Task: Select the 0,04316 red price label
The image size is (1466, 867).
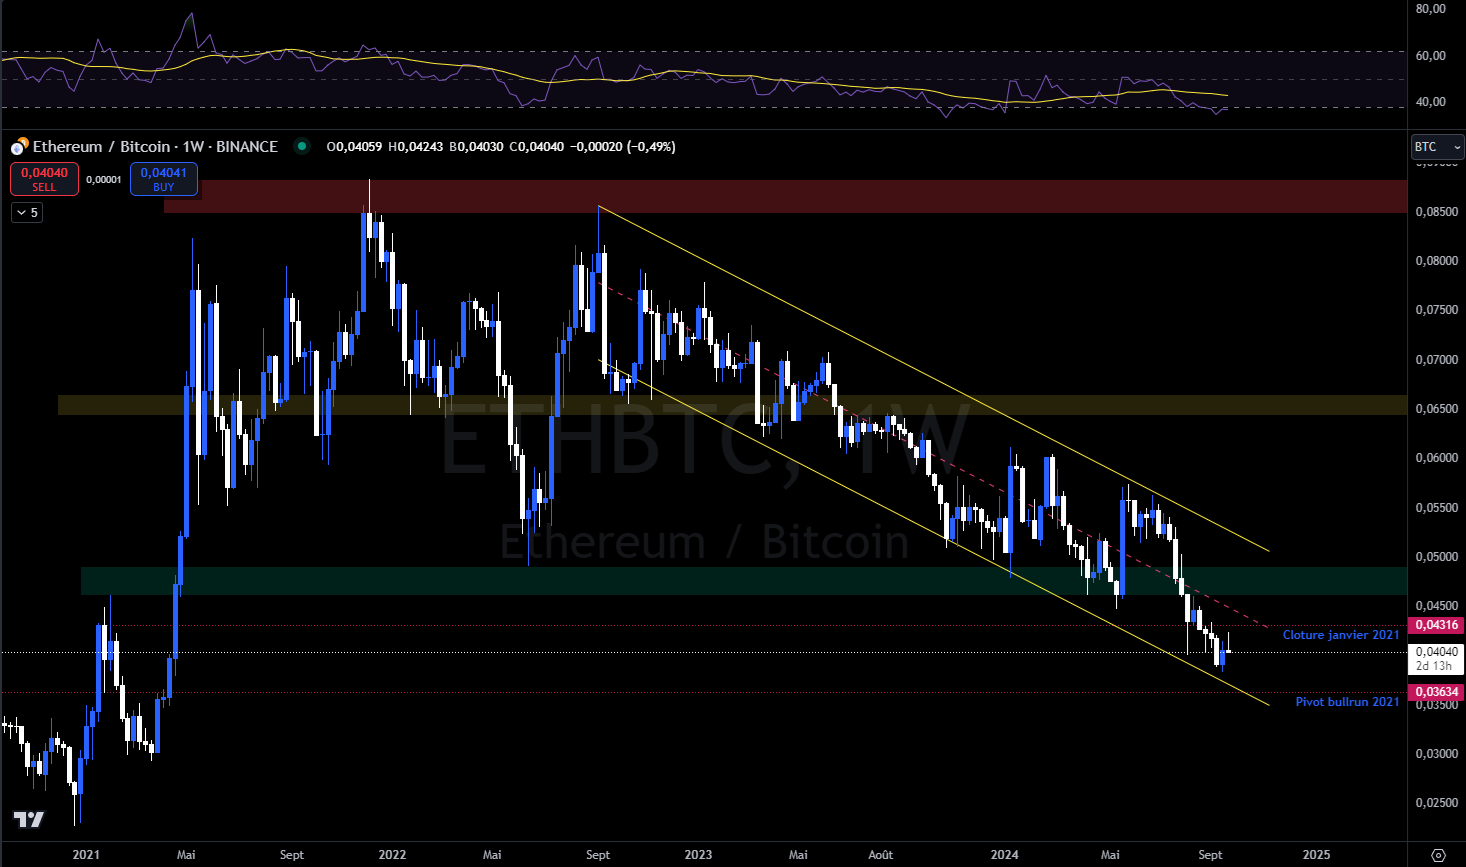Action: tap(1436, 625)
